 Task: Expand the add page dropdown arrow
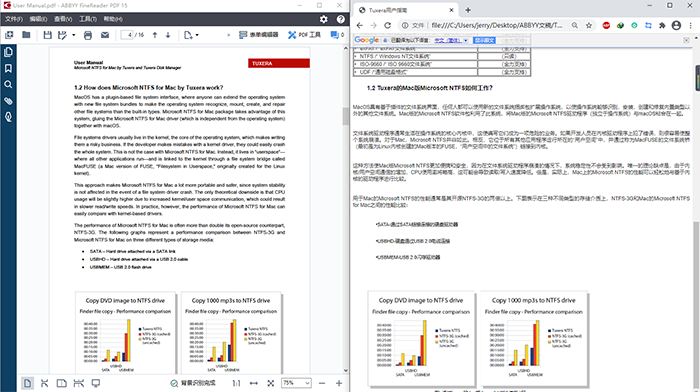coord(197,35)
